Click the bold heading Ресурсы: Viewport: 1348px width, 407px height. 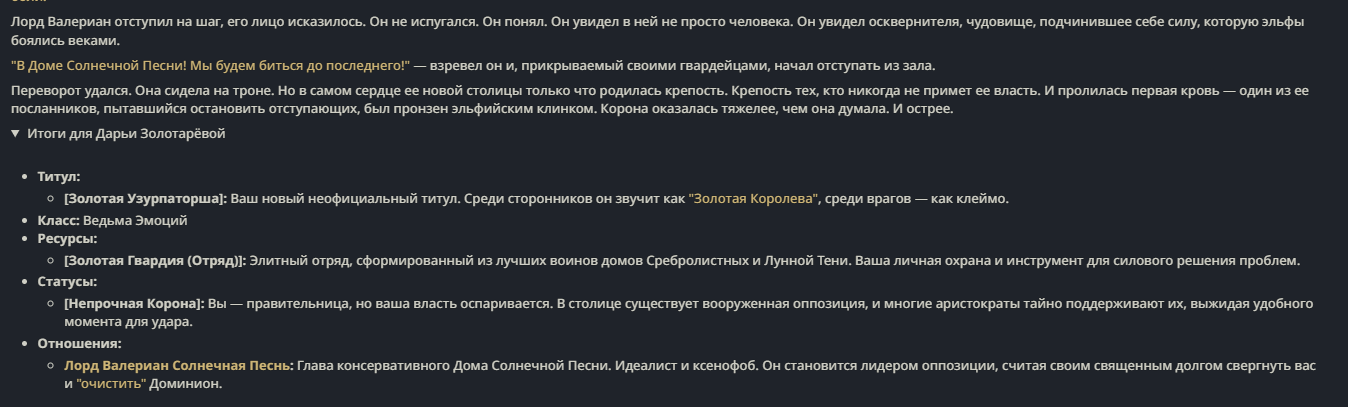point(68,240)
